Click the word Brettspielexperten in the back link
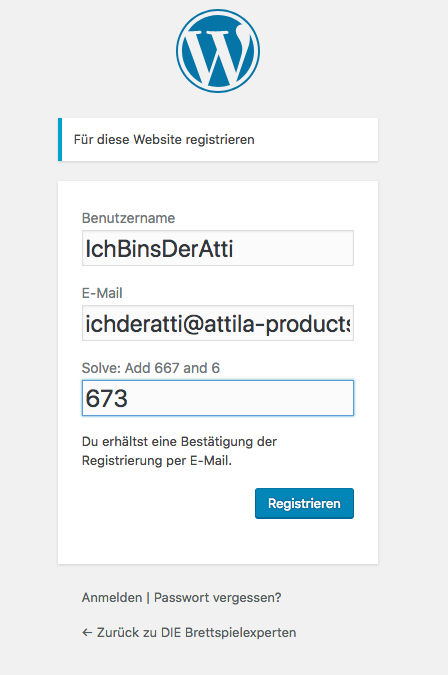448x675 pixels. 241,633
